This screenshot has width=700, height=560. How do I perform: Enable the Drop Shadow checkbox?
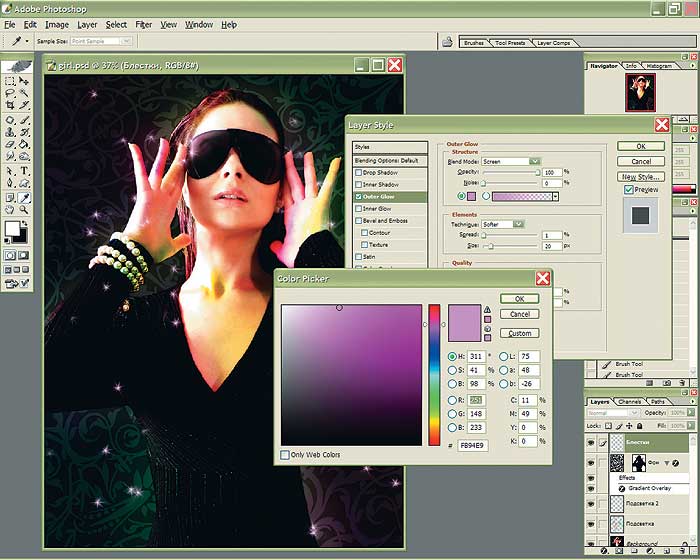click(358, 172)
